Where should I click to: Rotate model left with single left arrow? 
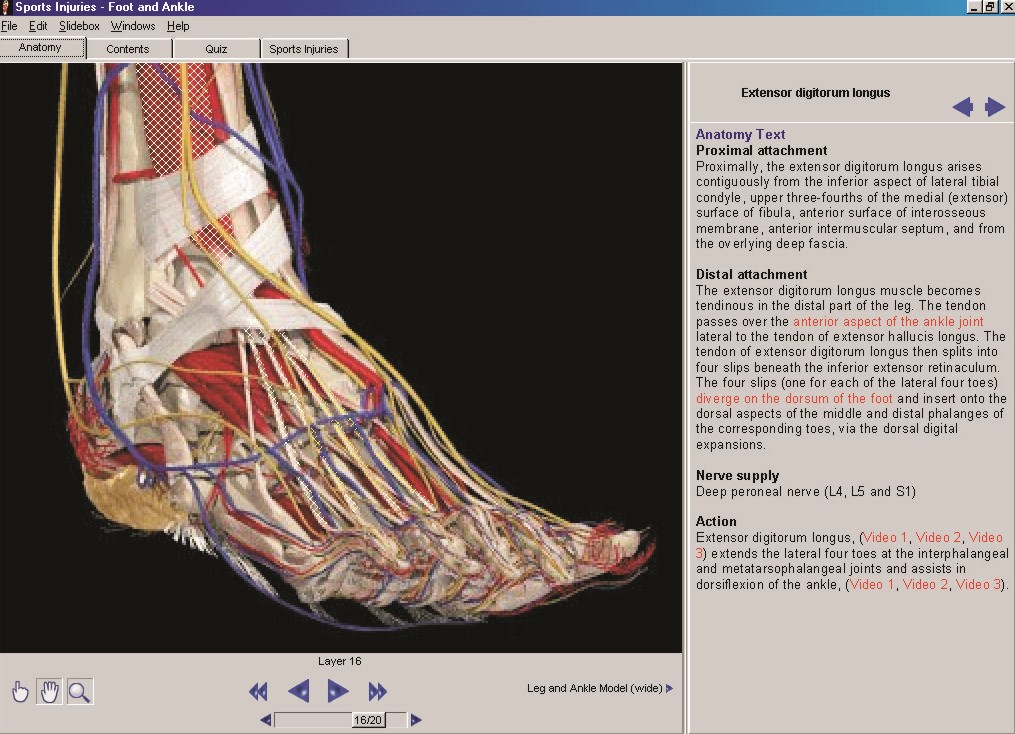click(x=298, y=691)
